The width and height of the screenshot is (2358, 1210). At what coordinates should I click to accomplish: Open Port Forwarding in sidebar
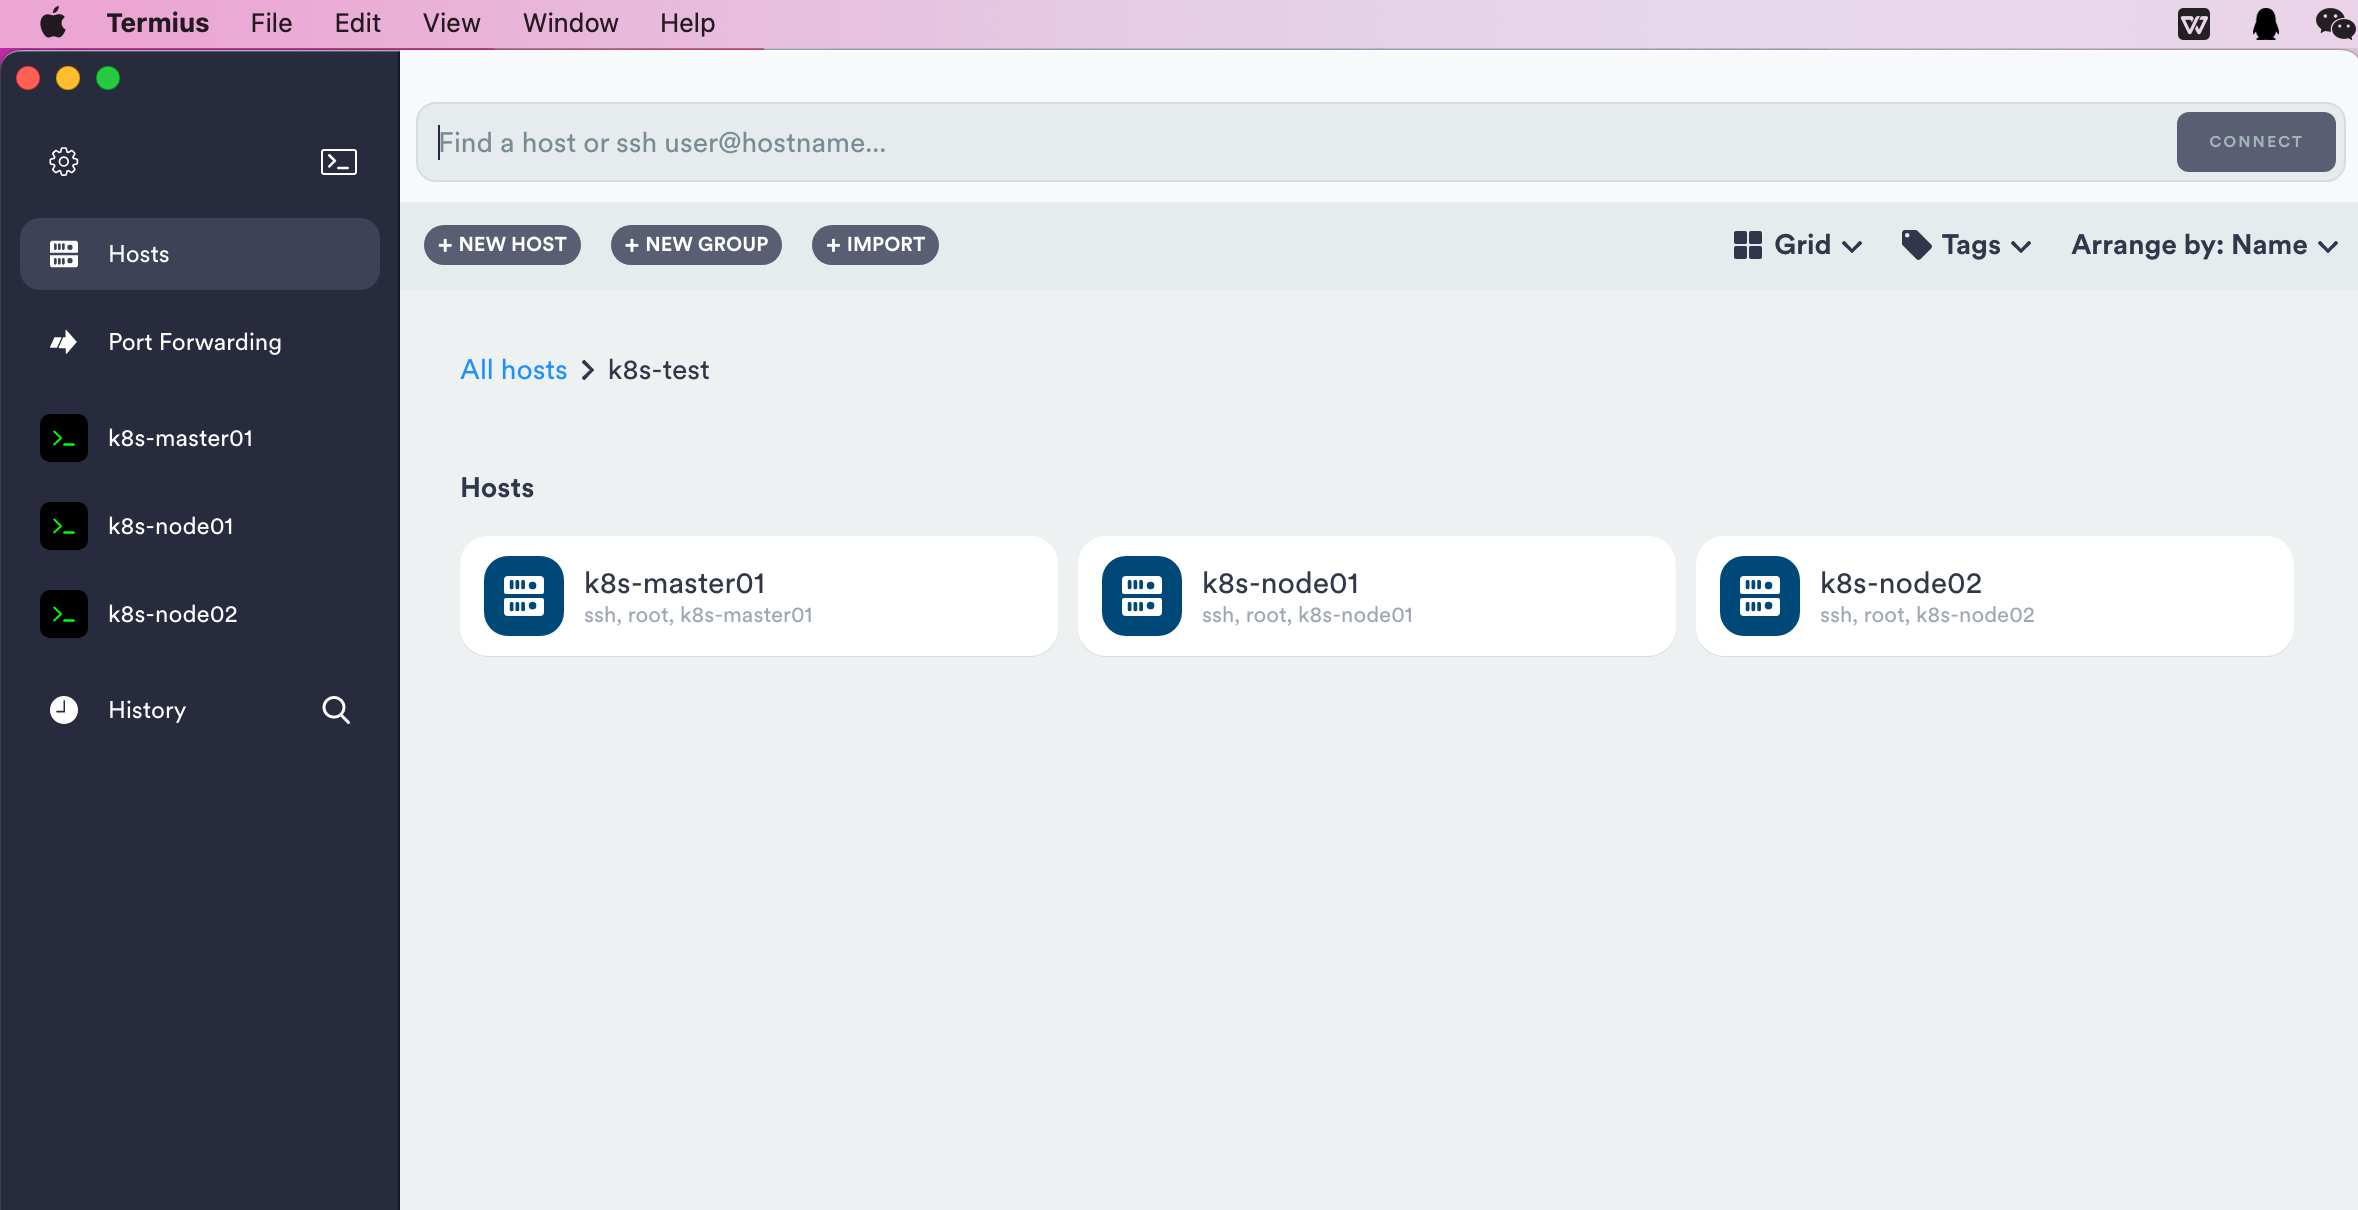click(x=200, y=342)
